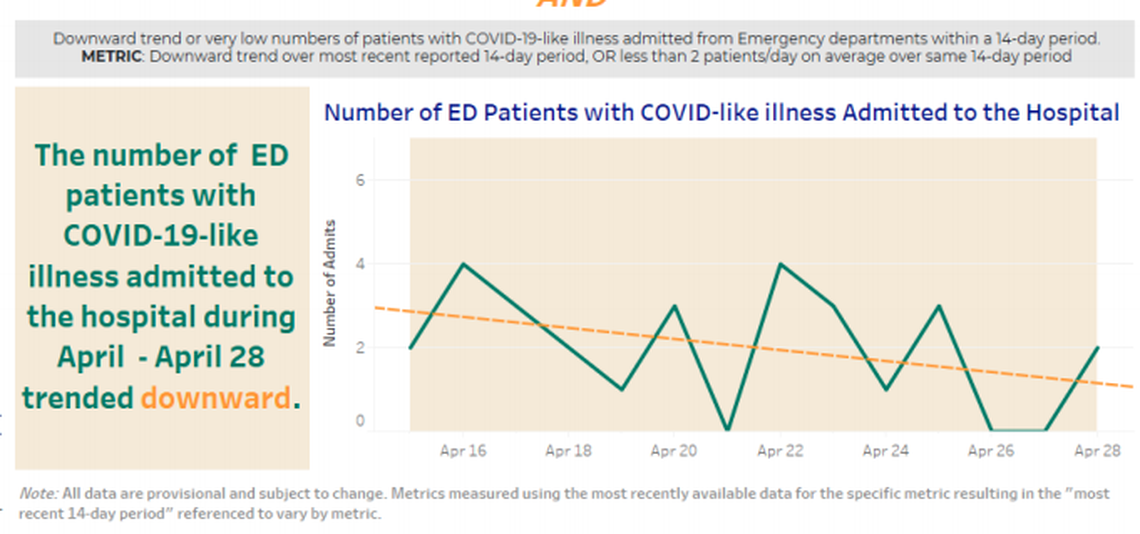Screen dimensions: 1140x534
Task: Click the Apr 20 x-axis label
Action: point(674,451)
